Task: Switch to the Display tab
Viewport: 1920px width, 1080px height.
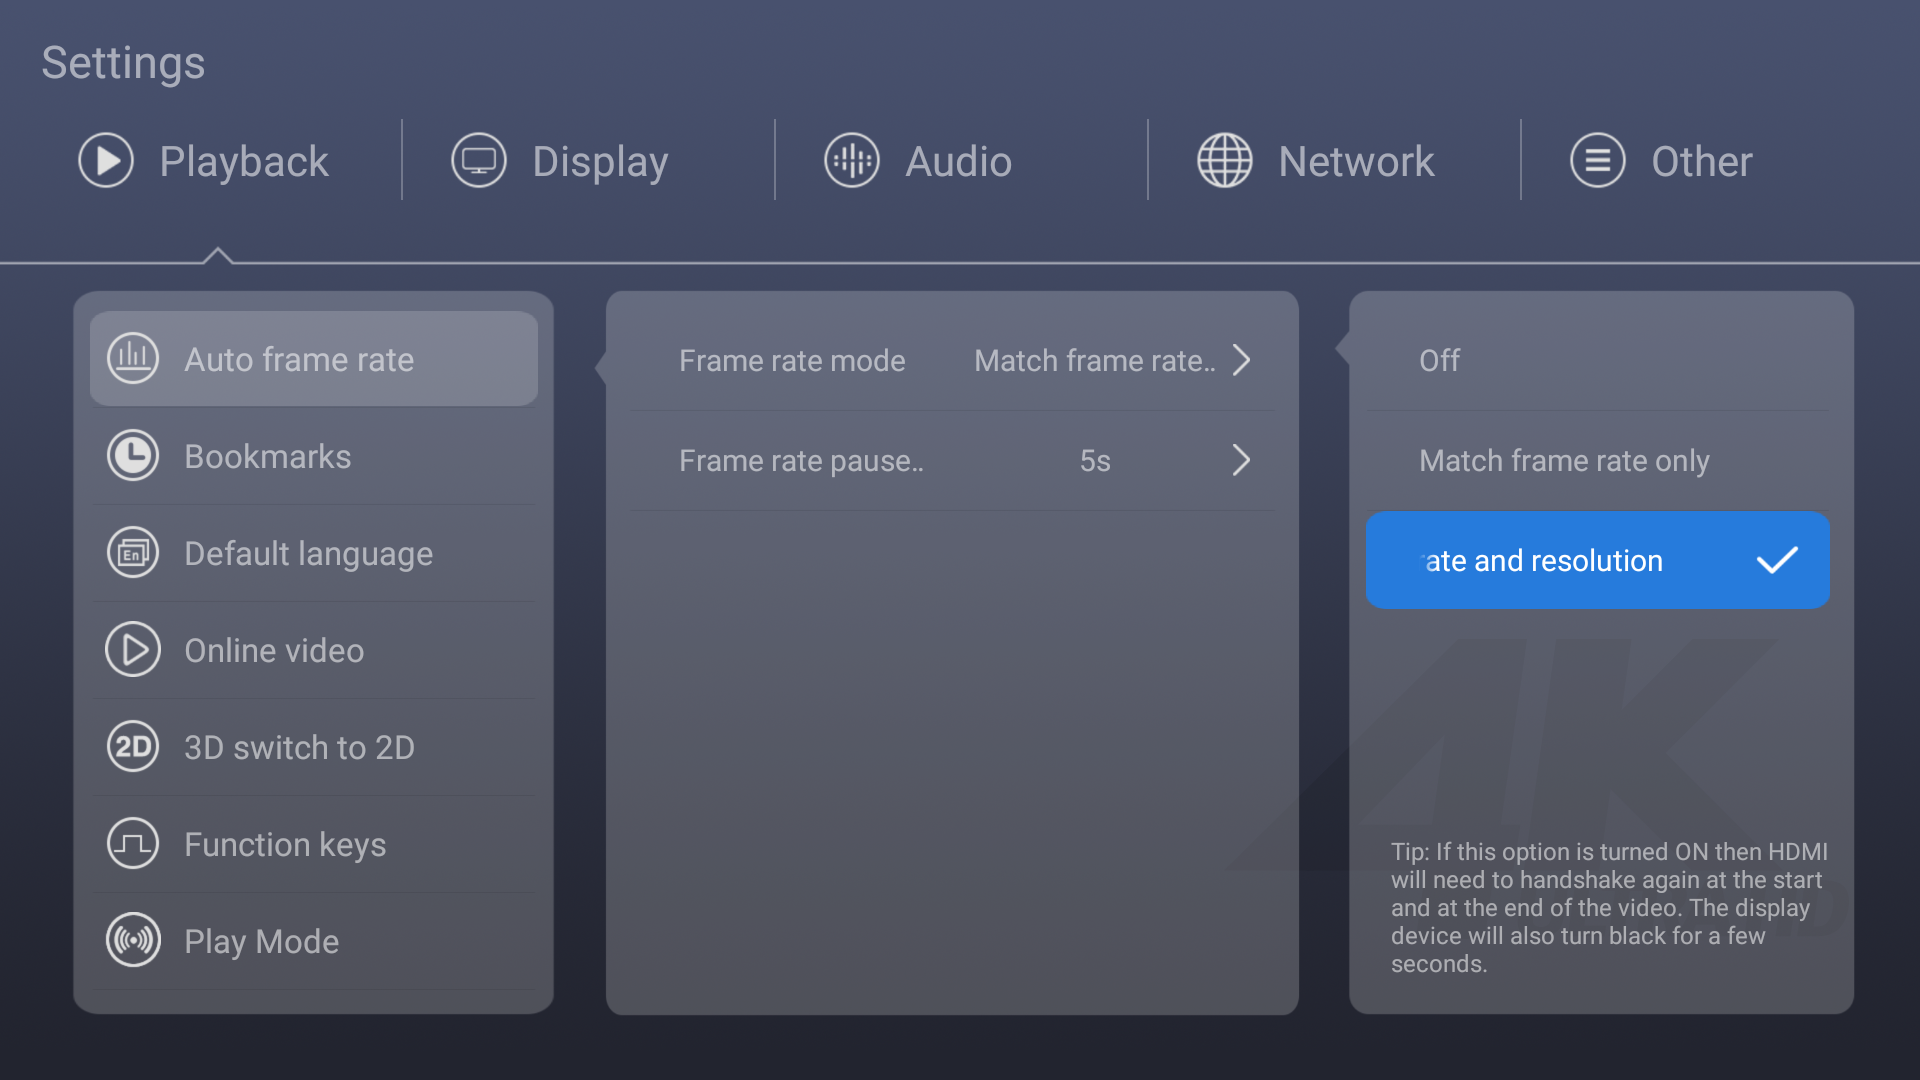Action: click(x=600, y=161)
